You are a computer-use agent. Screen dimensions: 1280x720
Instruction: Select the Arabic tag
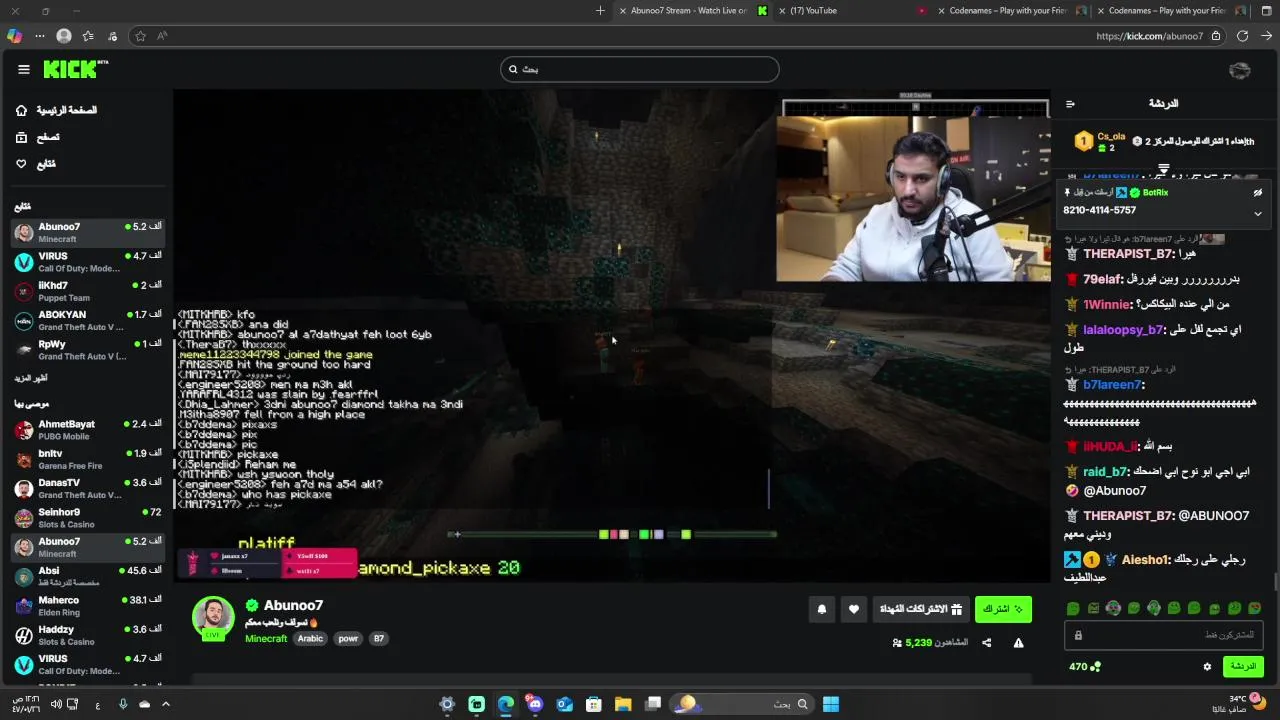[310, 638]
